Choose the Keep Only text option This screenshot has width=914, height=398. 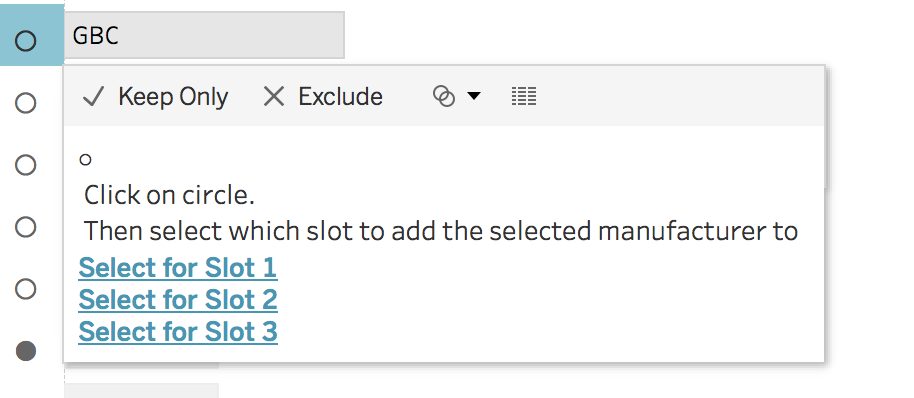tap(173, 97)
